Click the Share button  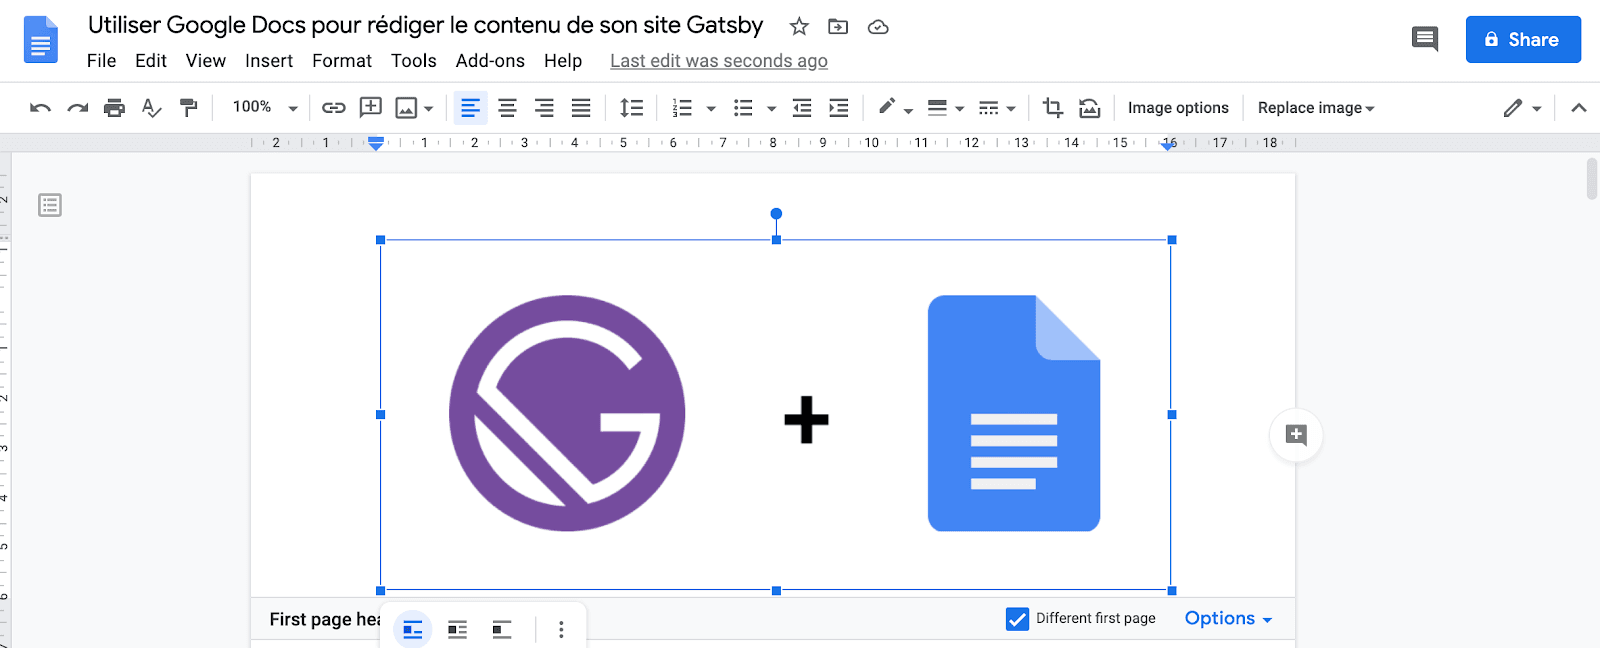1523,39
